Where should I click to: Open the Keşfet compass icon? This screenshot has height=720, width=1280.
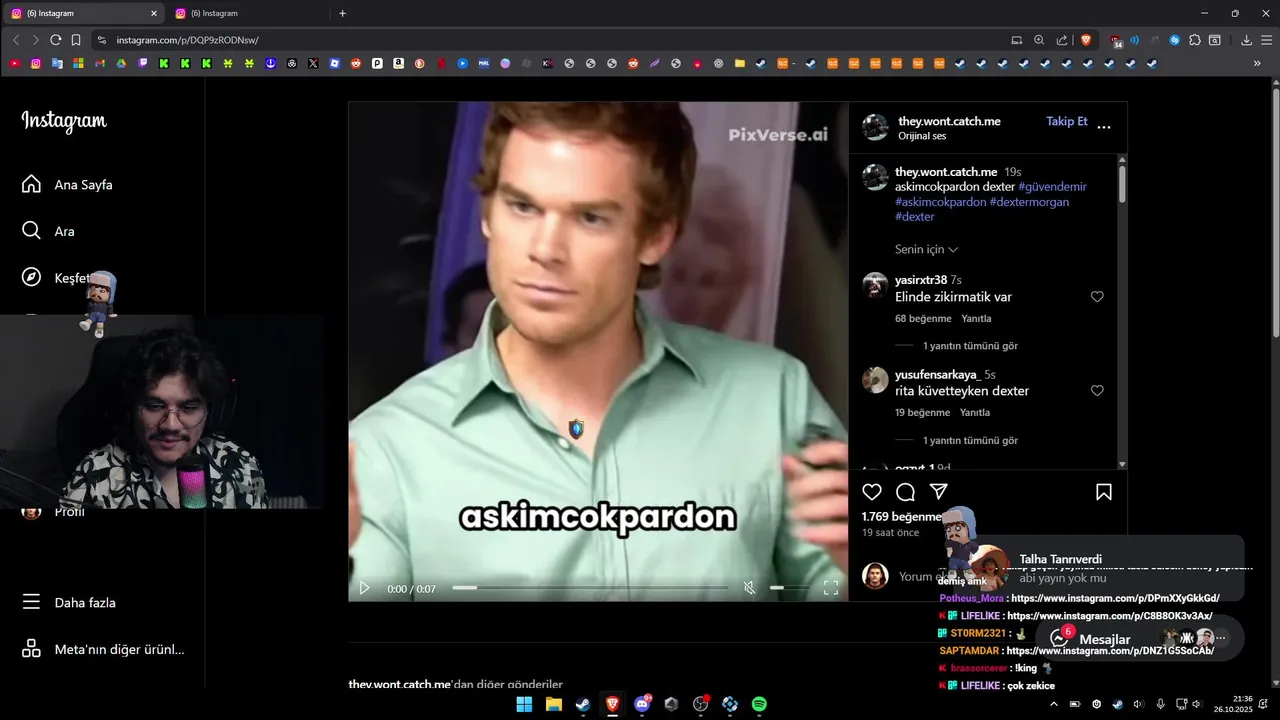[31, 277]
